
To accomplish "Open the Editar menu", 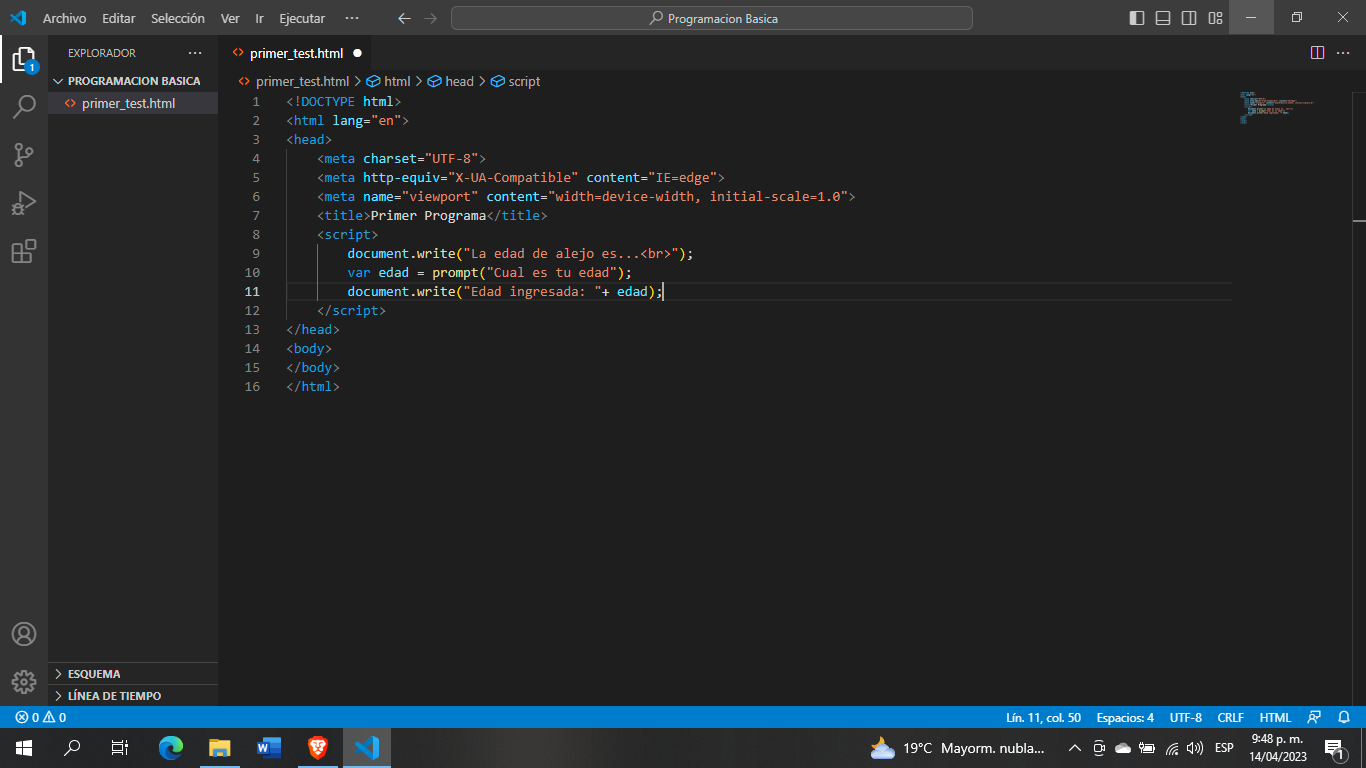I will (118, 18).
